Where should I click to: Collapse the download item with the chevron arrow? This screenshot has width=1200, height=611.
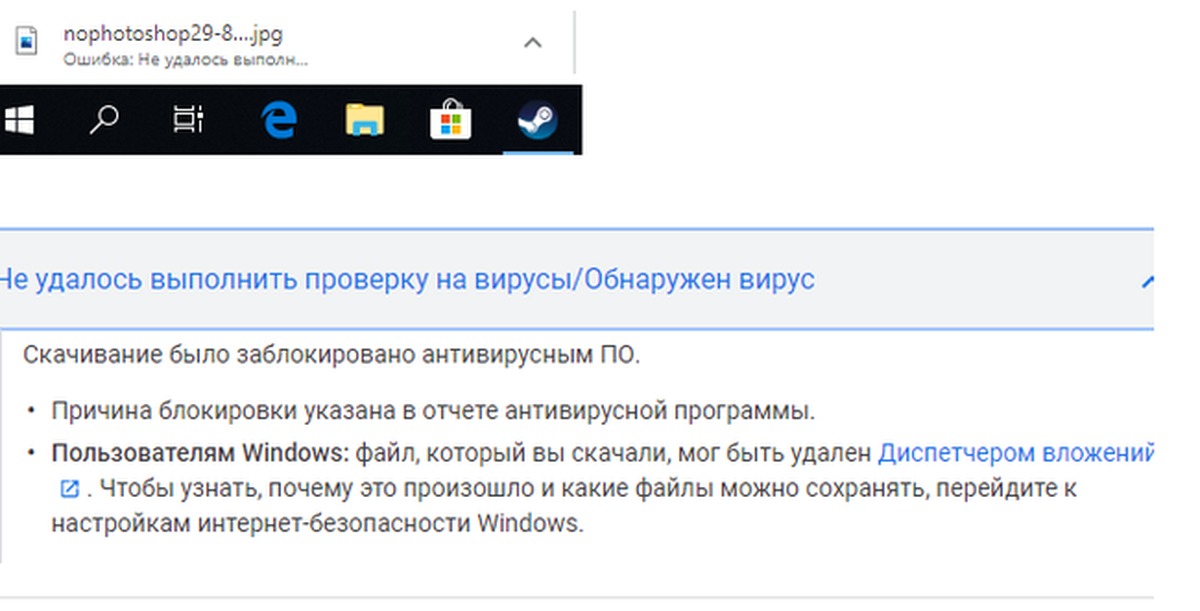[533, 42]
